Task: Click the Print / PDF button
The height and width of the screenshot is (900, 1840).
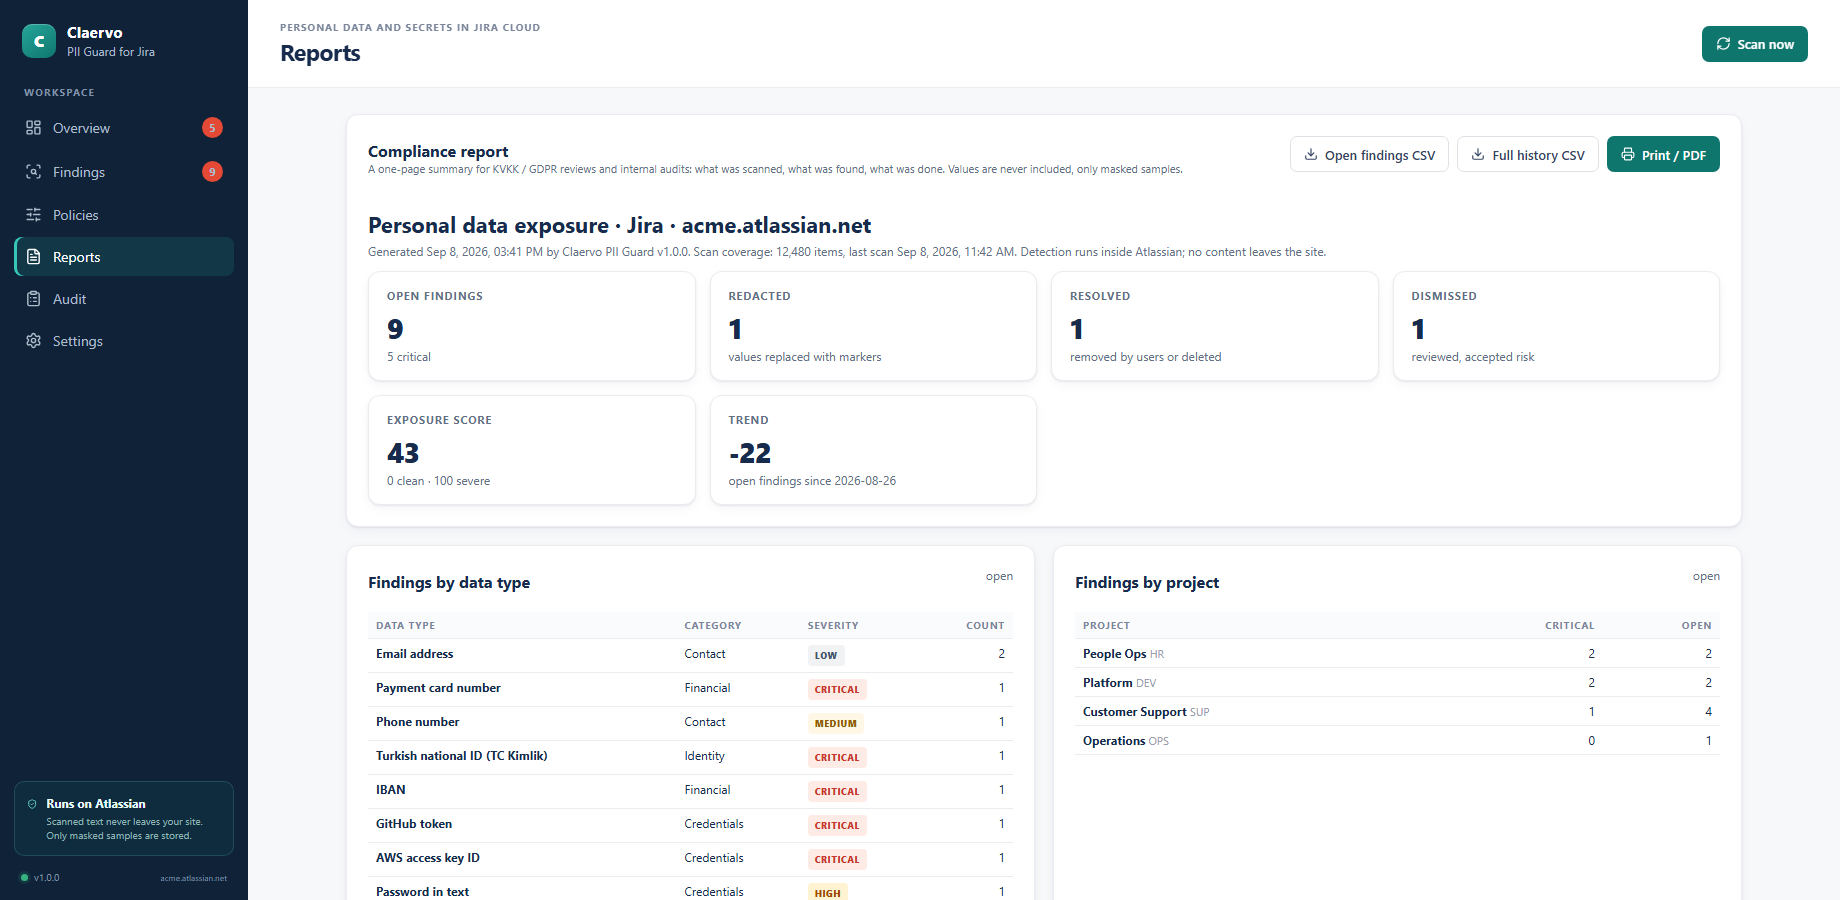Action: click(x=1663, y=155)
